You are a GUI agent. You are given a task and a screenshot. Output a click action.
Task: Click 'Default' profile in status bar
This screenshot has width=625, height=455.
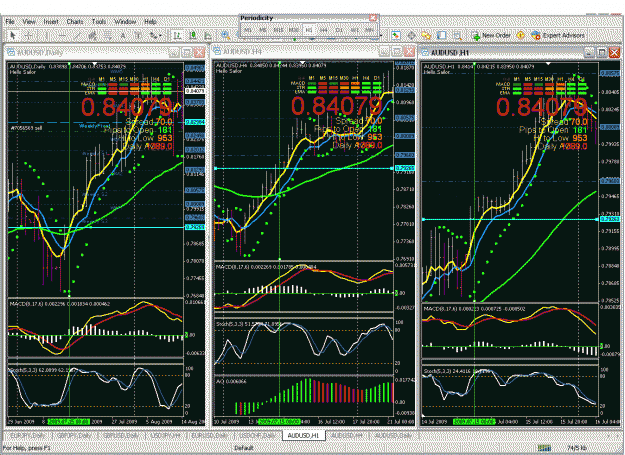pyautogui.click(x=244, y=448)
